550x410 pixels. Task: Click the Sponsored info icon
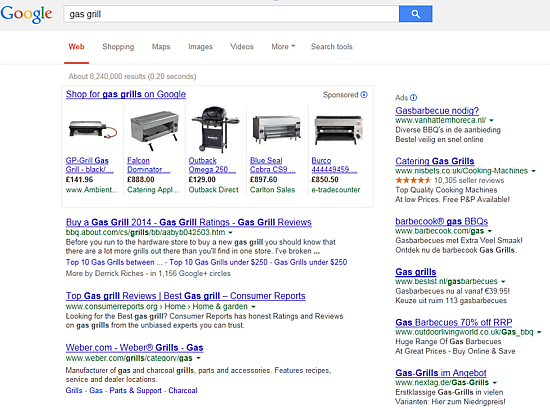[364, 95]
